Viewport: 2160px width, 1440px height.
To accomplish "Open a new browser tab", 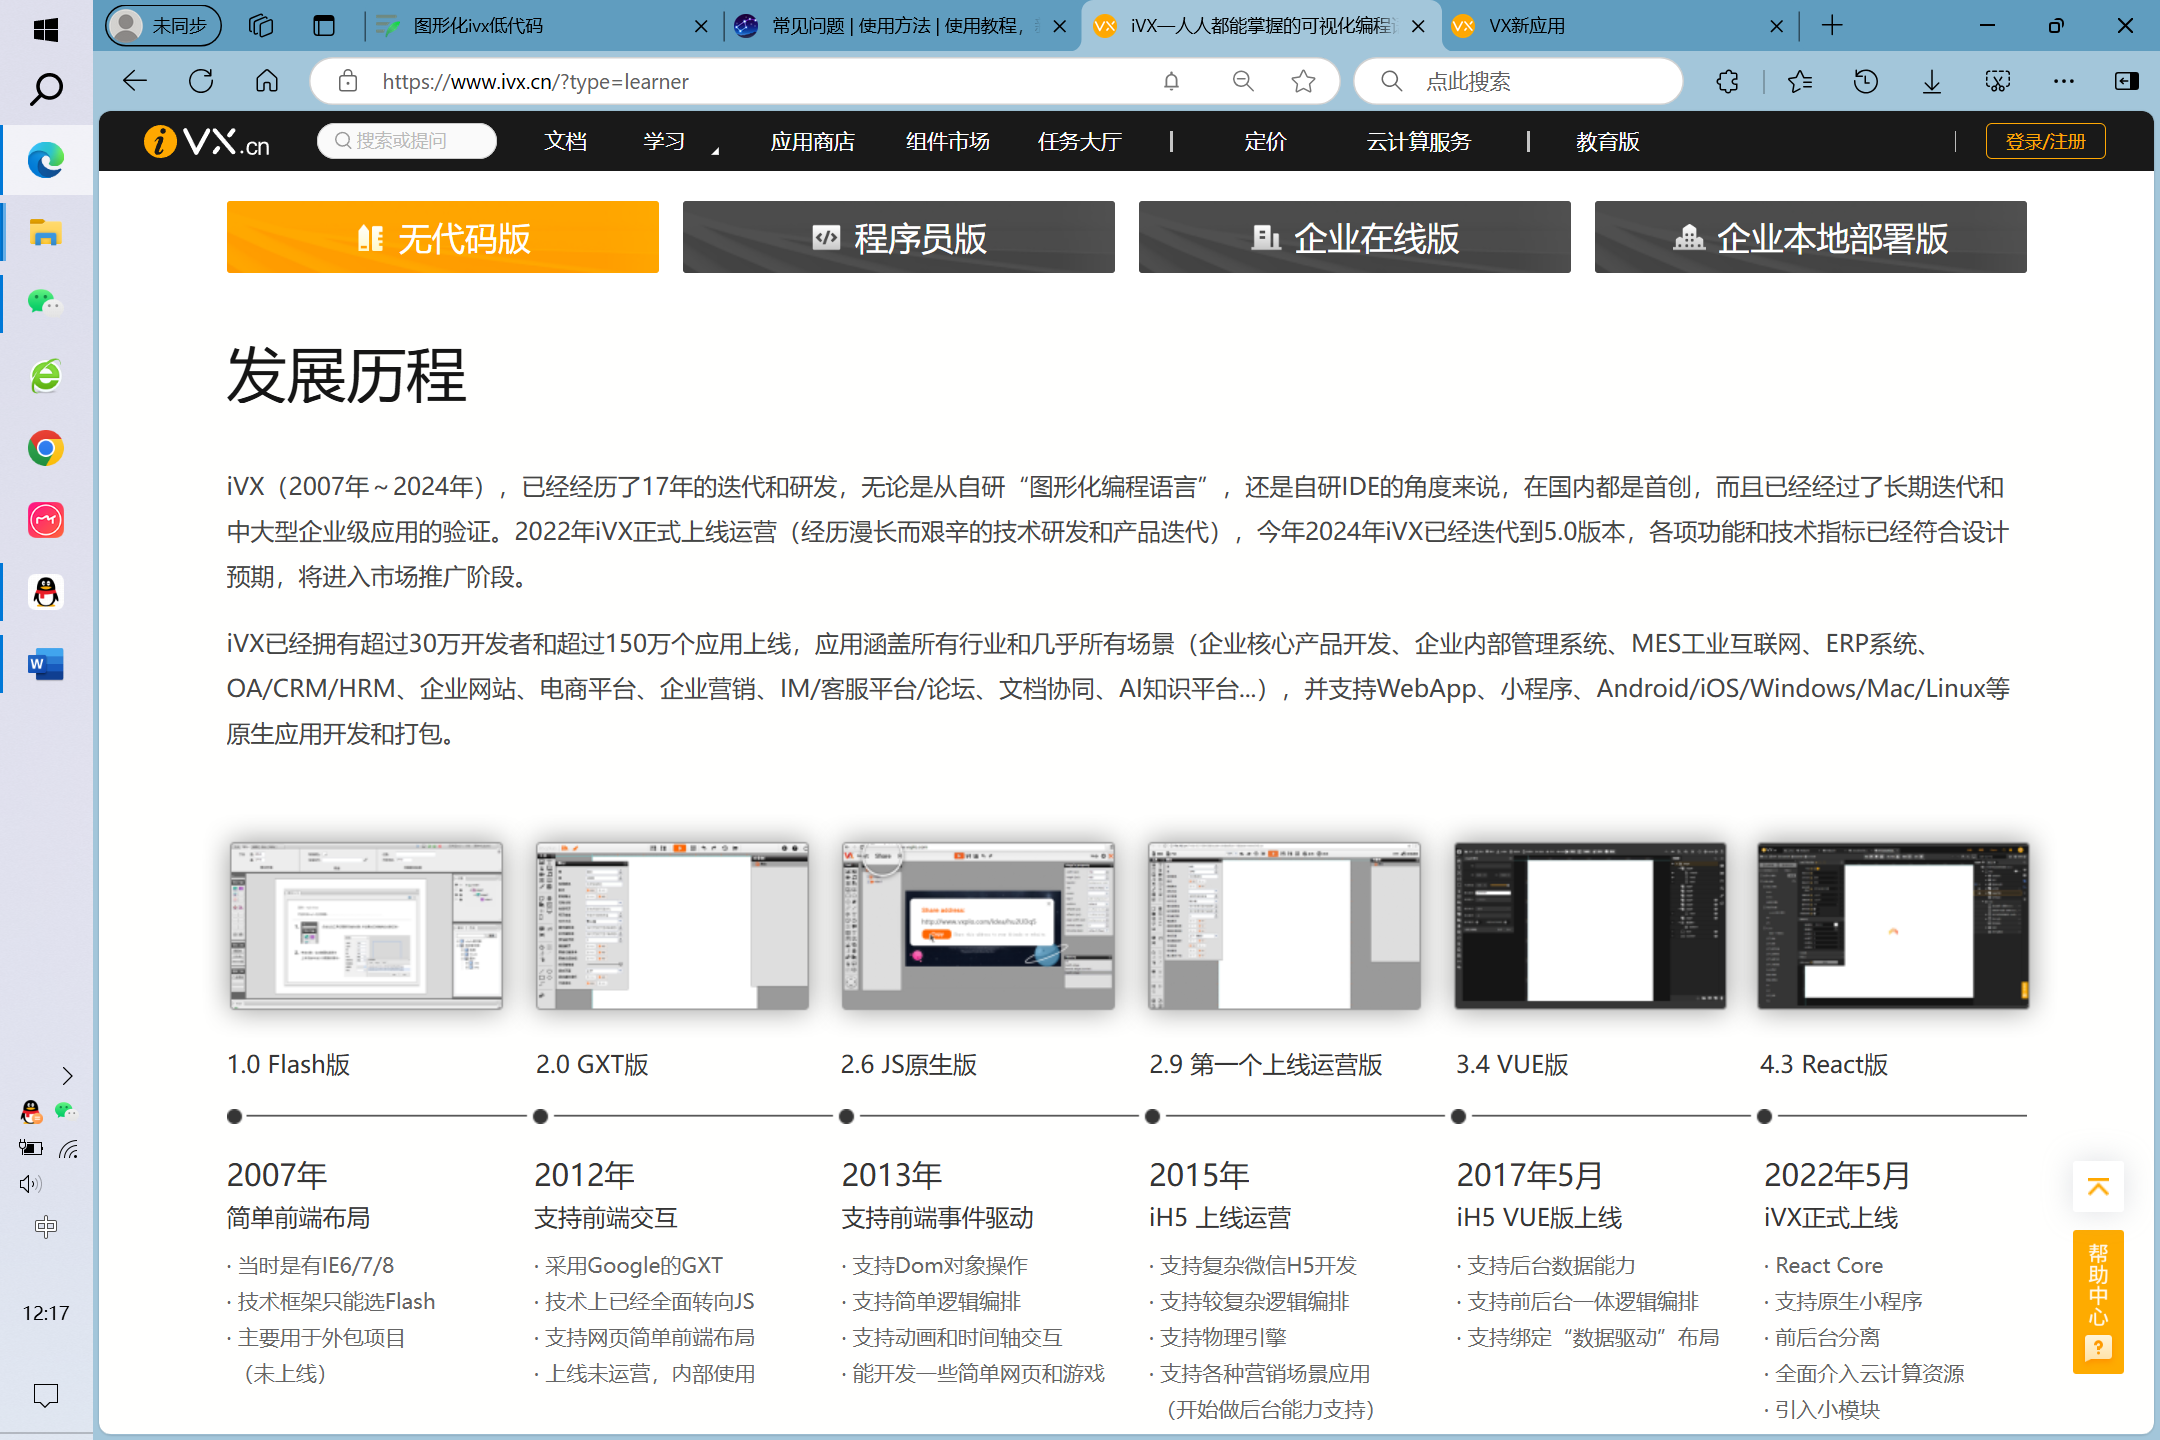I will coord(1832,26).
